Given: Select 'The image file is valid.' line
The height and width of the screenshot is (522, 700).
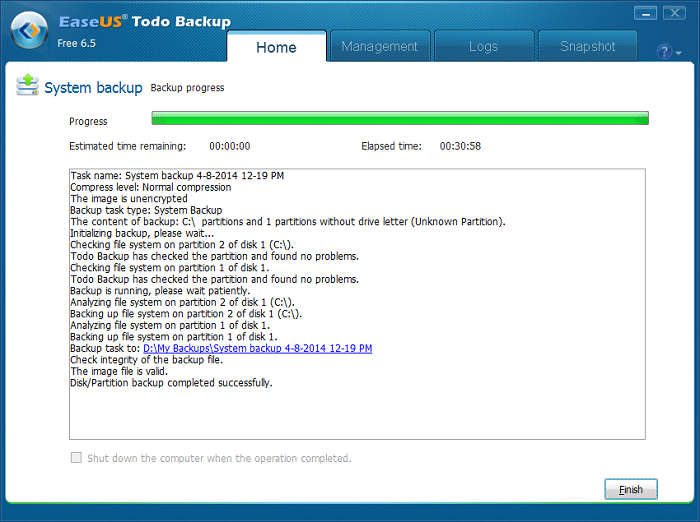Looking at the screenshot, I should (119, 372).
